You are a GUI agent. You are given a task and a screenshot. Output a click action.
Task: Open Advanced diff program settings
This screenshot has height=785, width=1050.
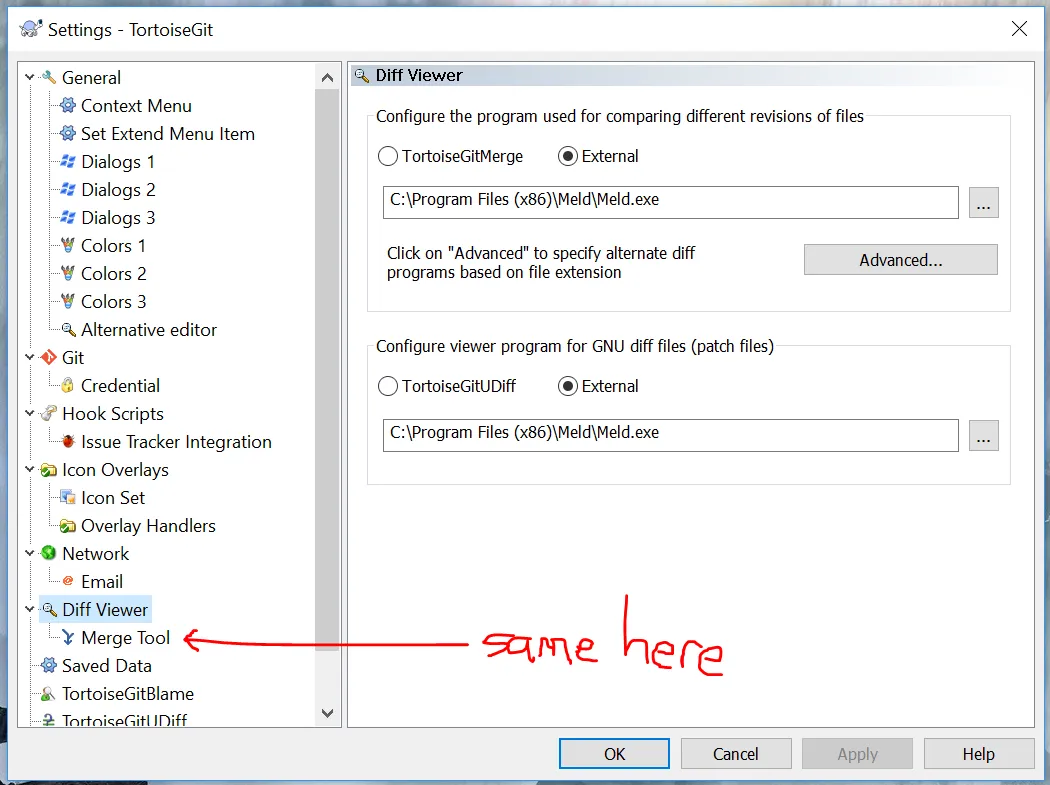coord(901,260)
